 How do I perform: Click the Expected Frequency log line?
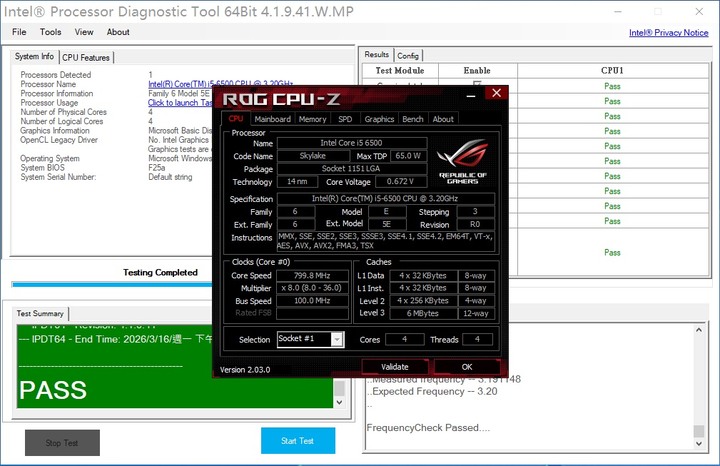coord(432,392)
